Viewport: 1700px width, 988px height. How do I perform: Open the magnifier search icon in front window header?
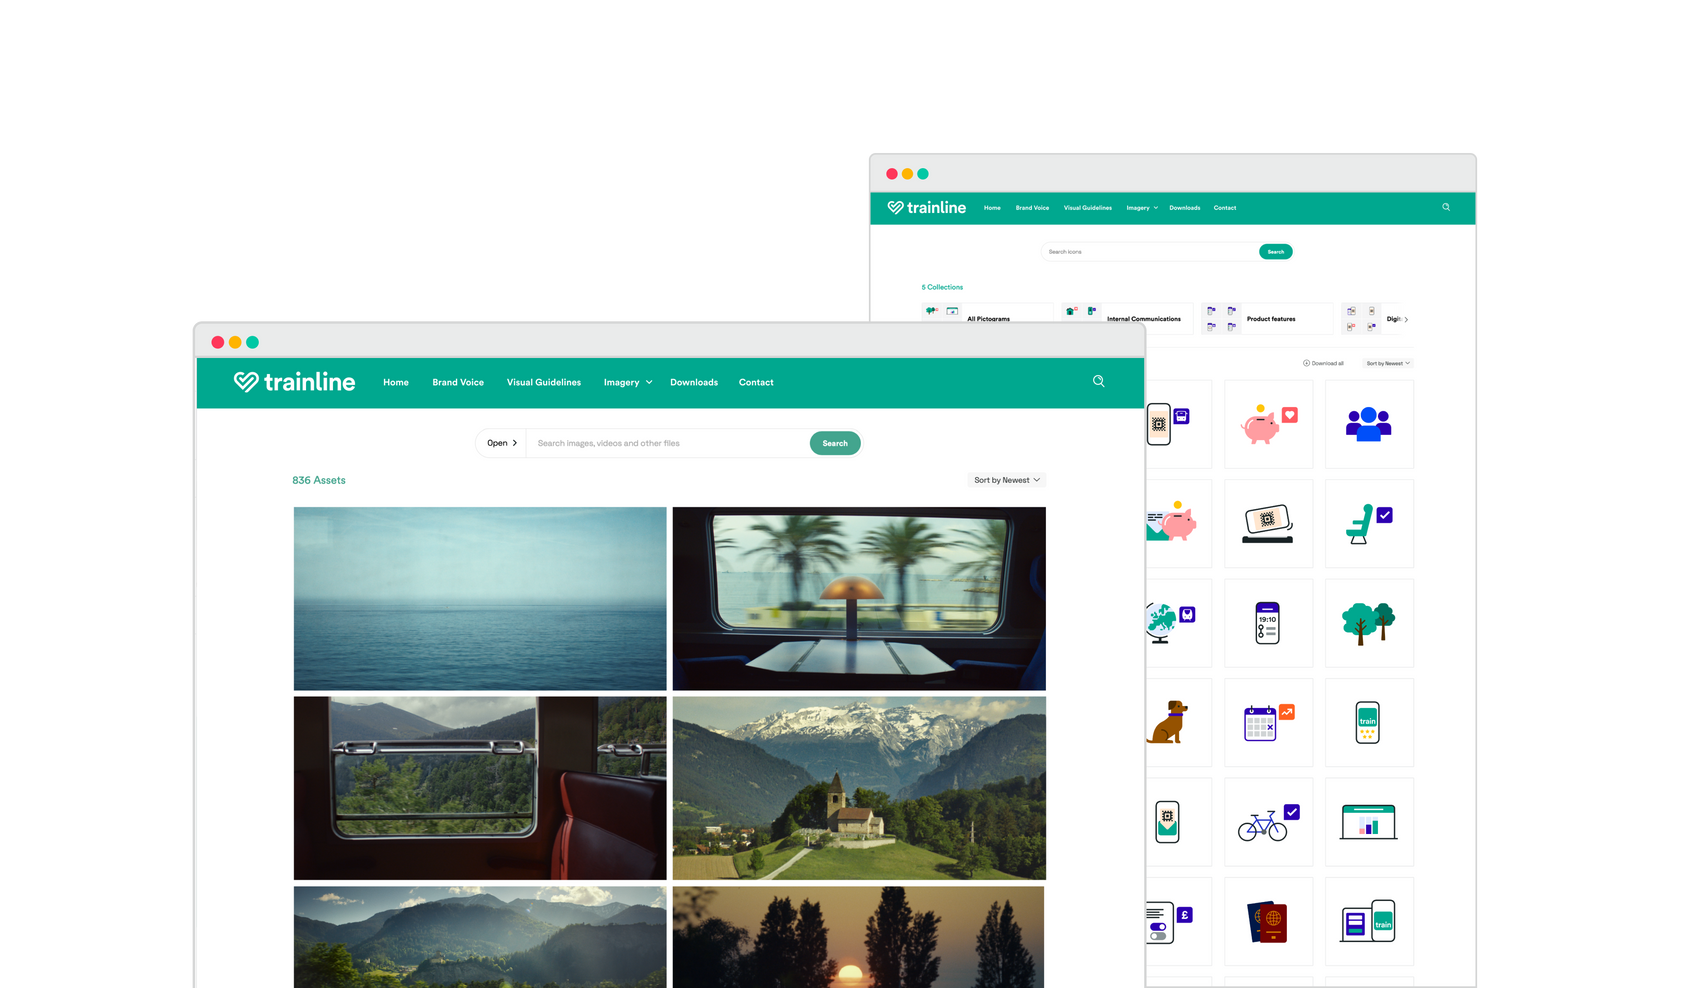(x=1098, y=381)
